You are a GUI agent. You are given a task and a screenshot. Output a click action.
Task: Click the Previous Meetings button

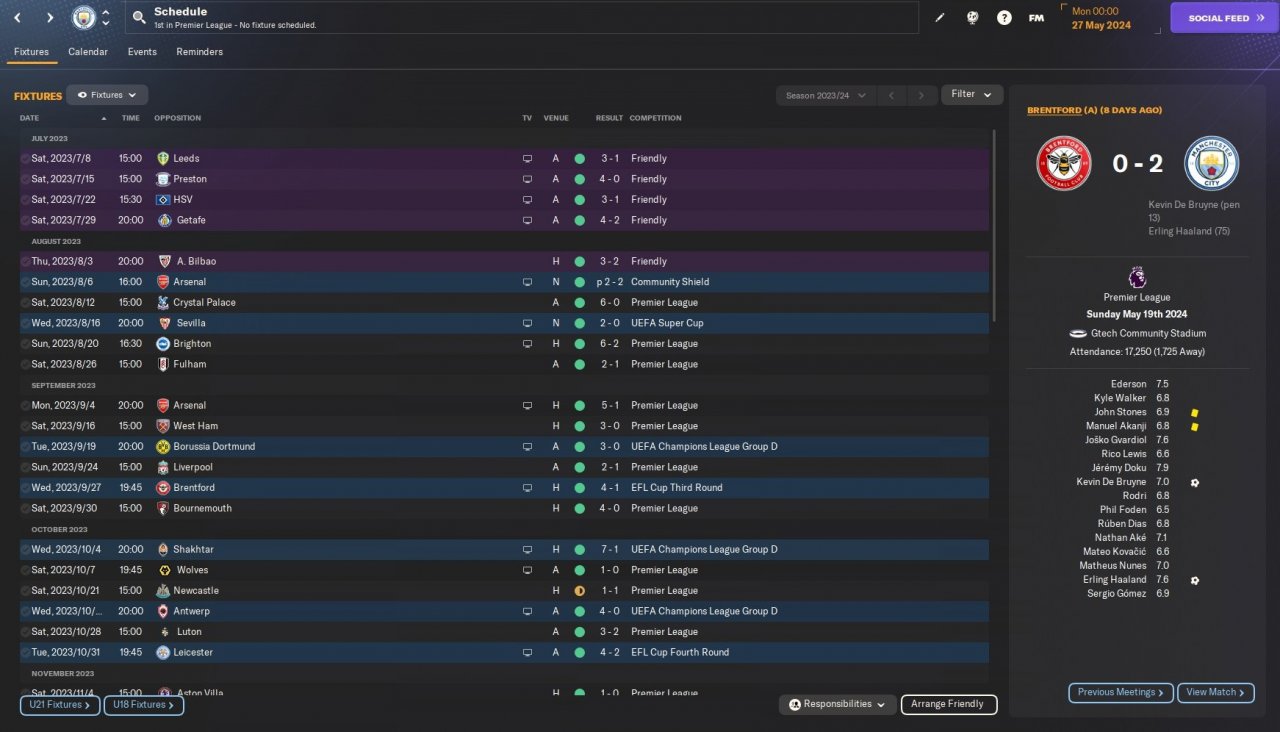click(x=1120, y=692)
